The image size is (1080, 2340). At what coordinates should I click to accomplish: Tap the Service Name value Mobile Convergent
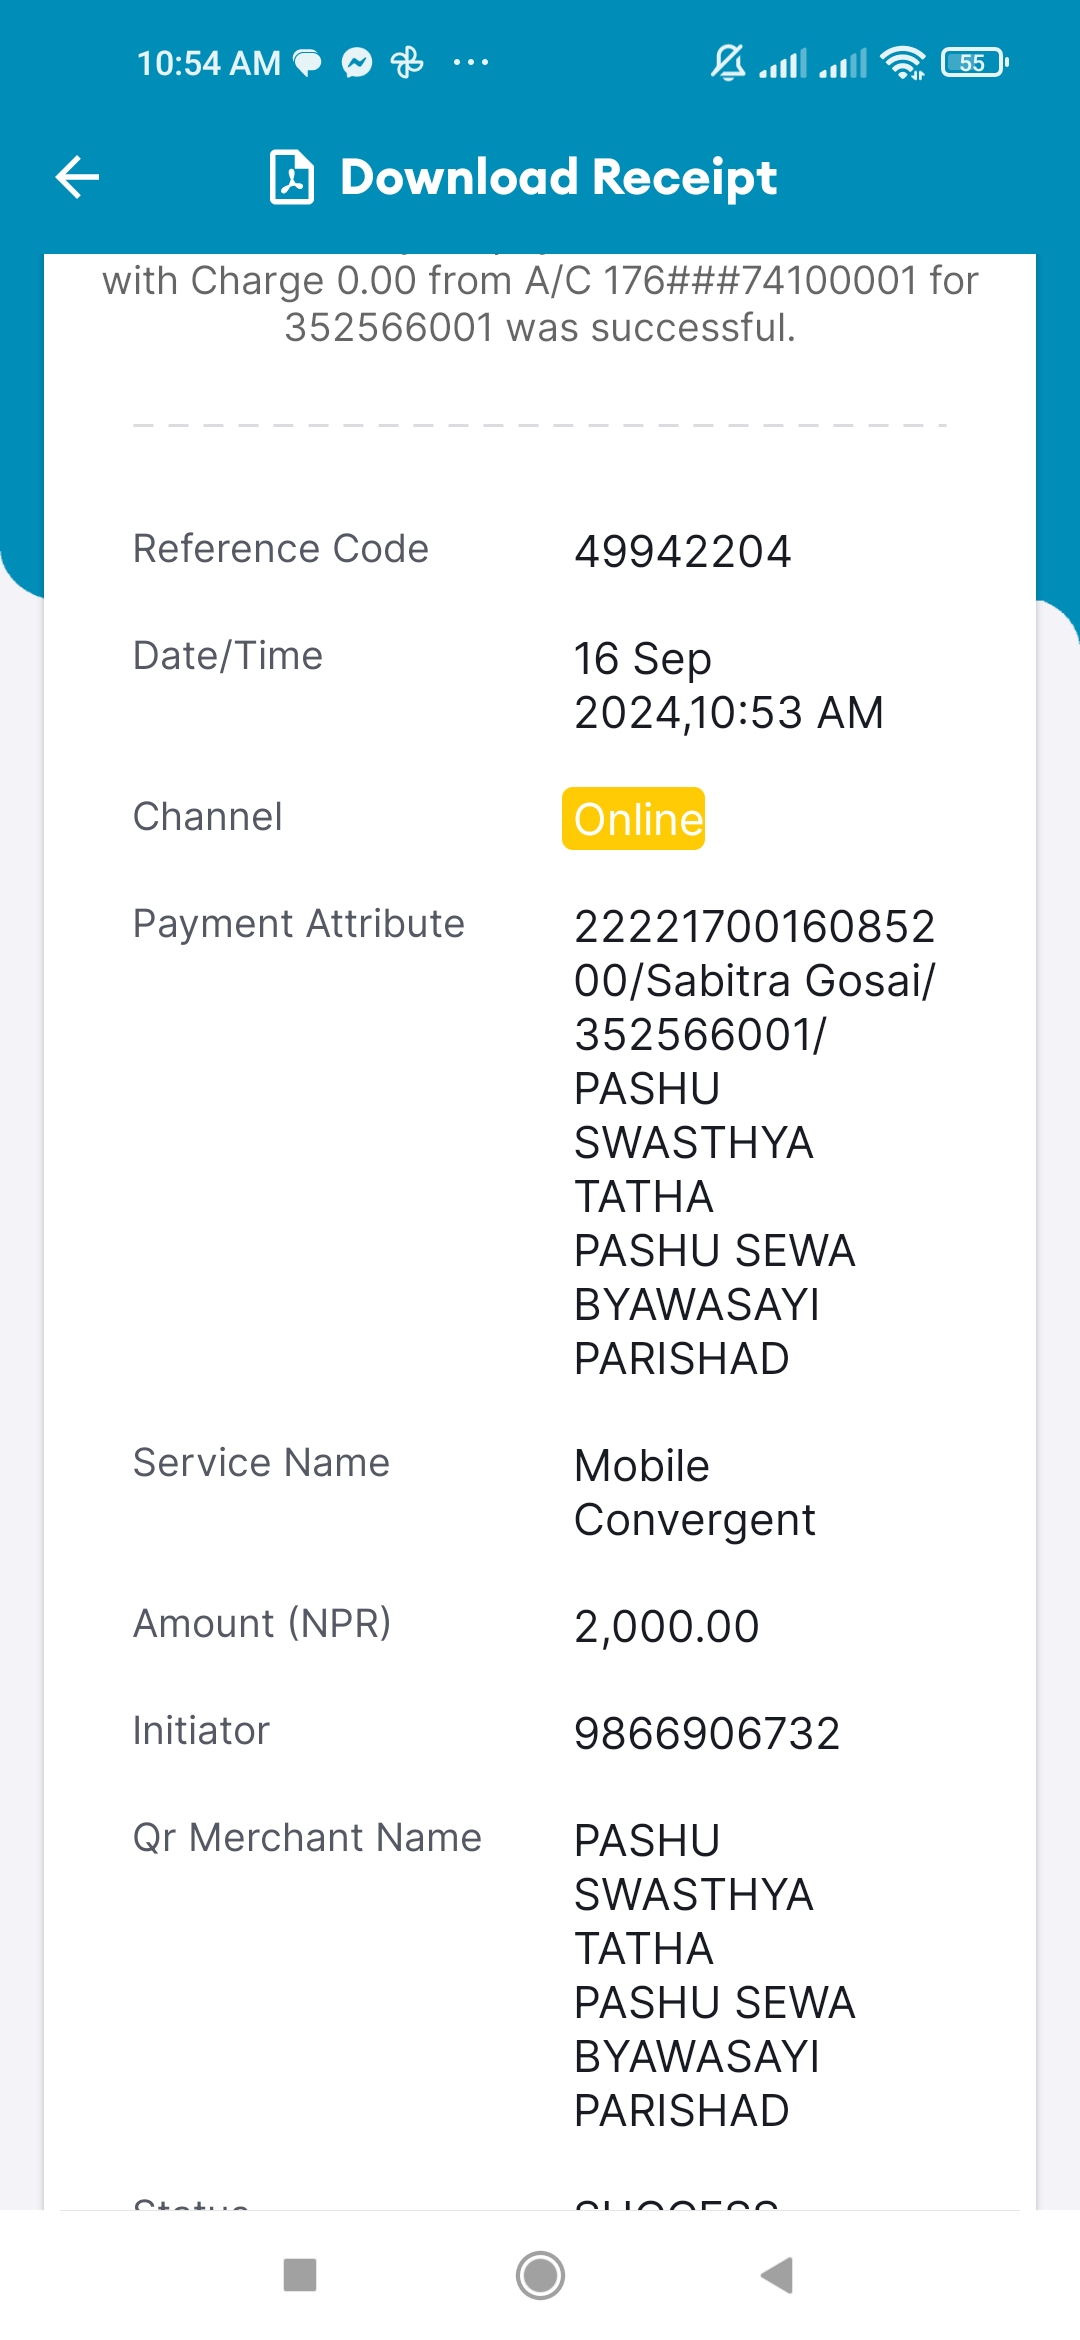[695, 1493]
